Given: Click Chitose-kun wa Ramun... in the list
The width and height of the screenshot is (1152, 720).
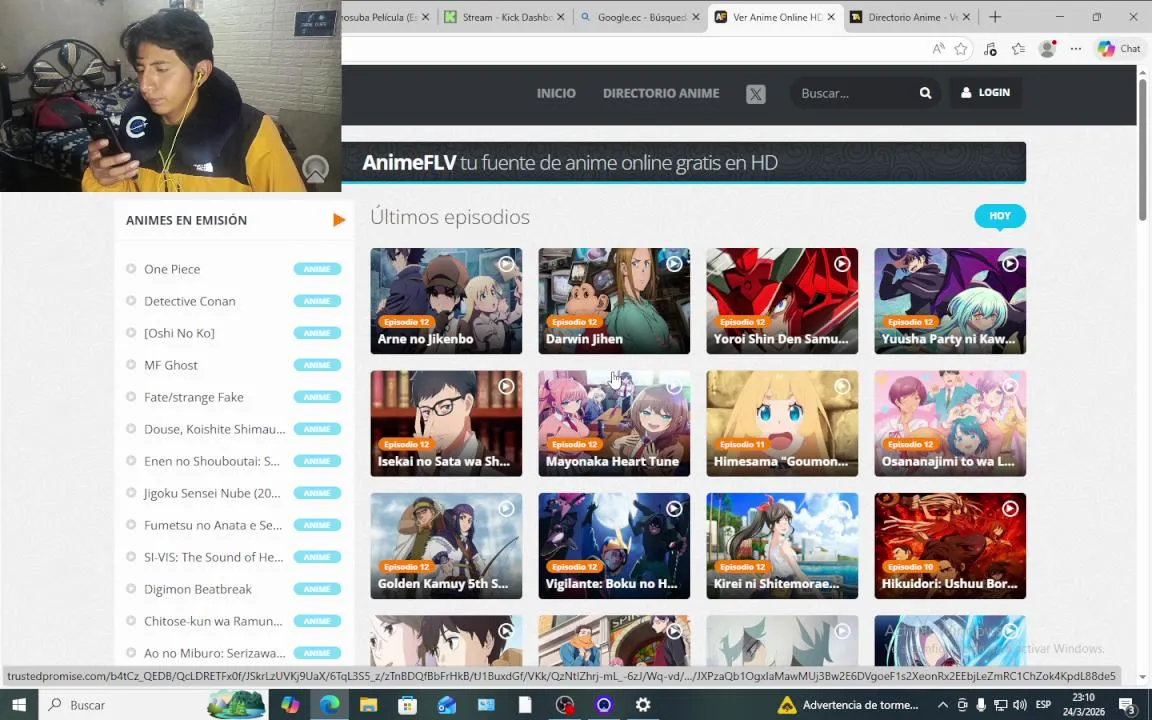Looking at the screenshot, I should pyautogui.click(x=213, y=621).
